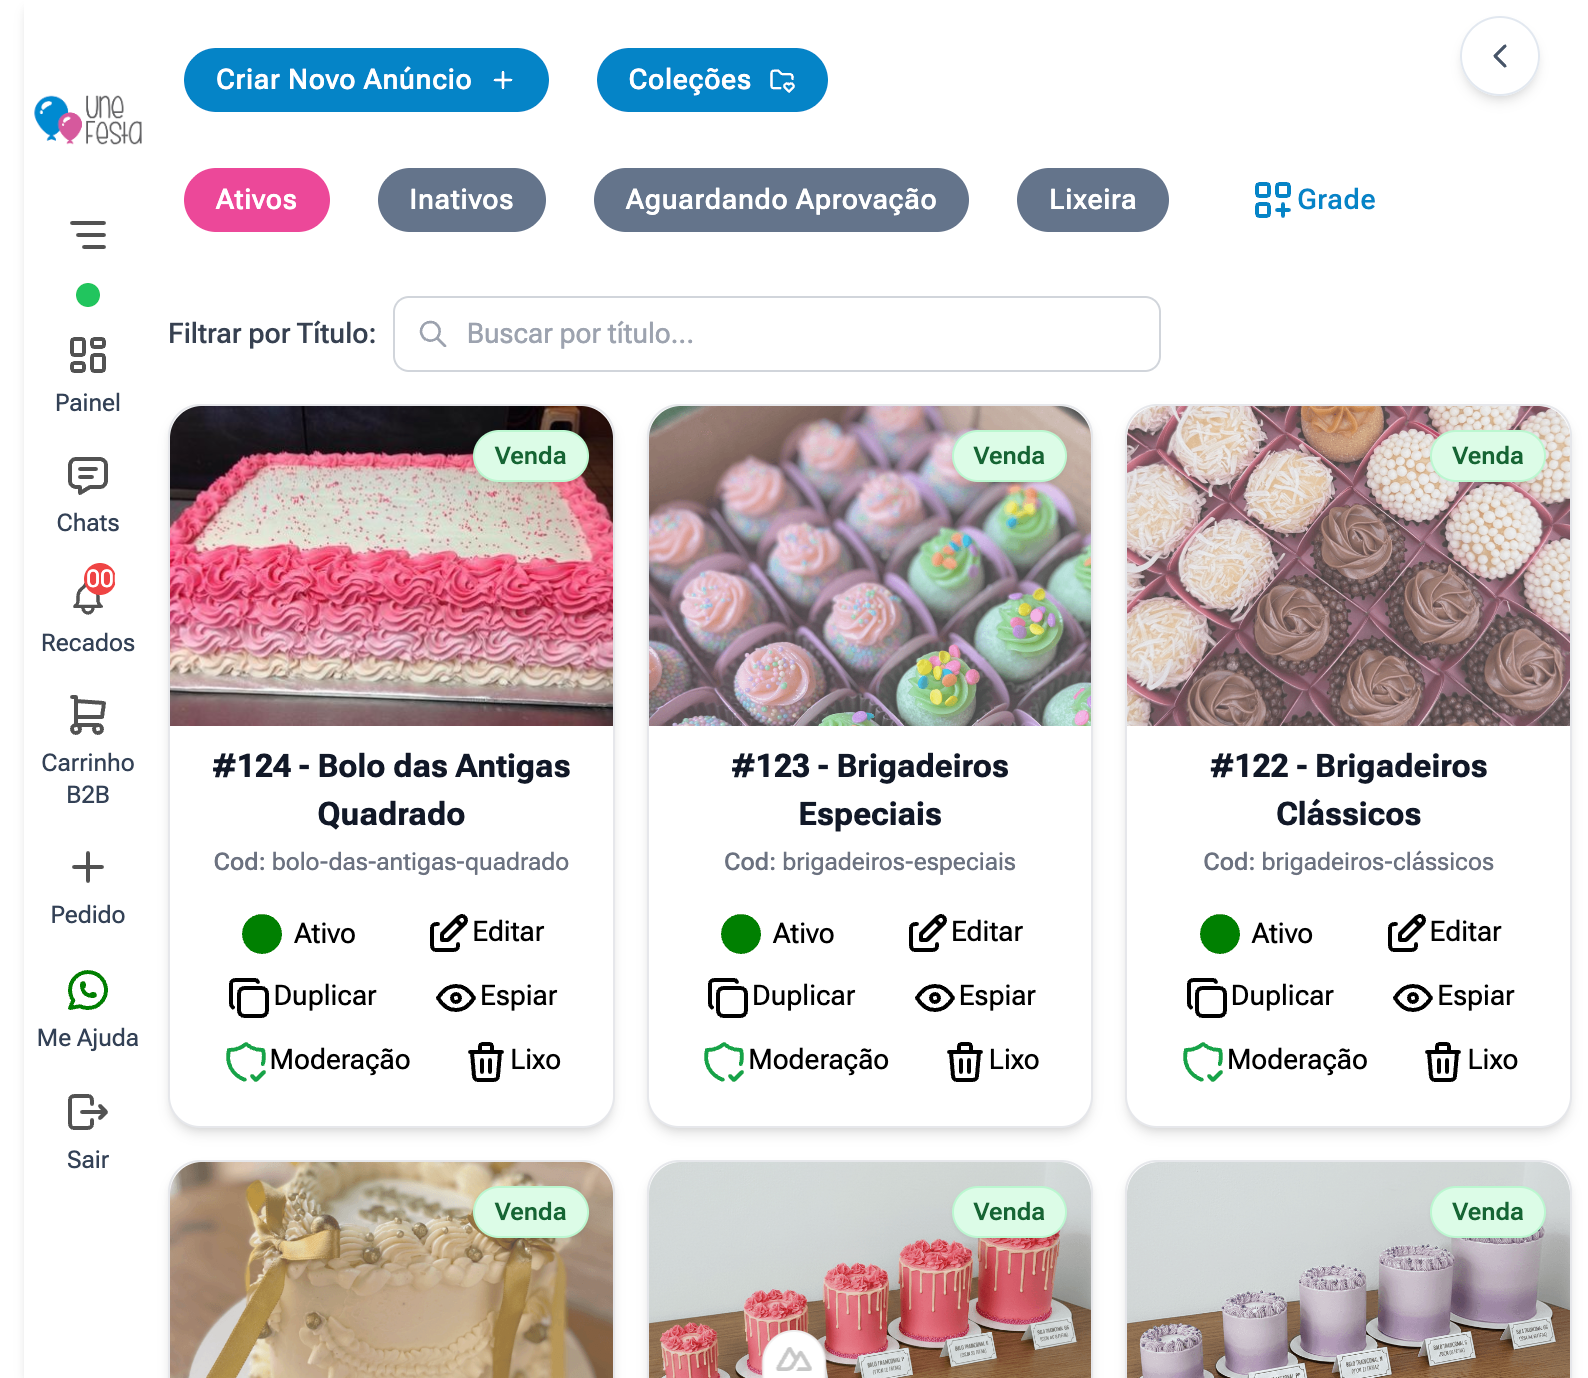The height and width of the screenshot is (1378, 1588).
Task: Switch to the Inativos tab
Action: pyautogui.click(x=462, y=200)
